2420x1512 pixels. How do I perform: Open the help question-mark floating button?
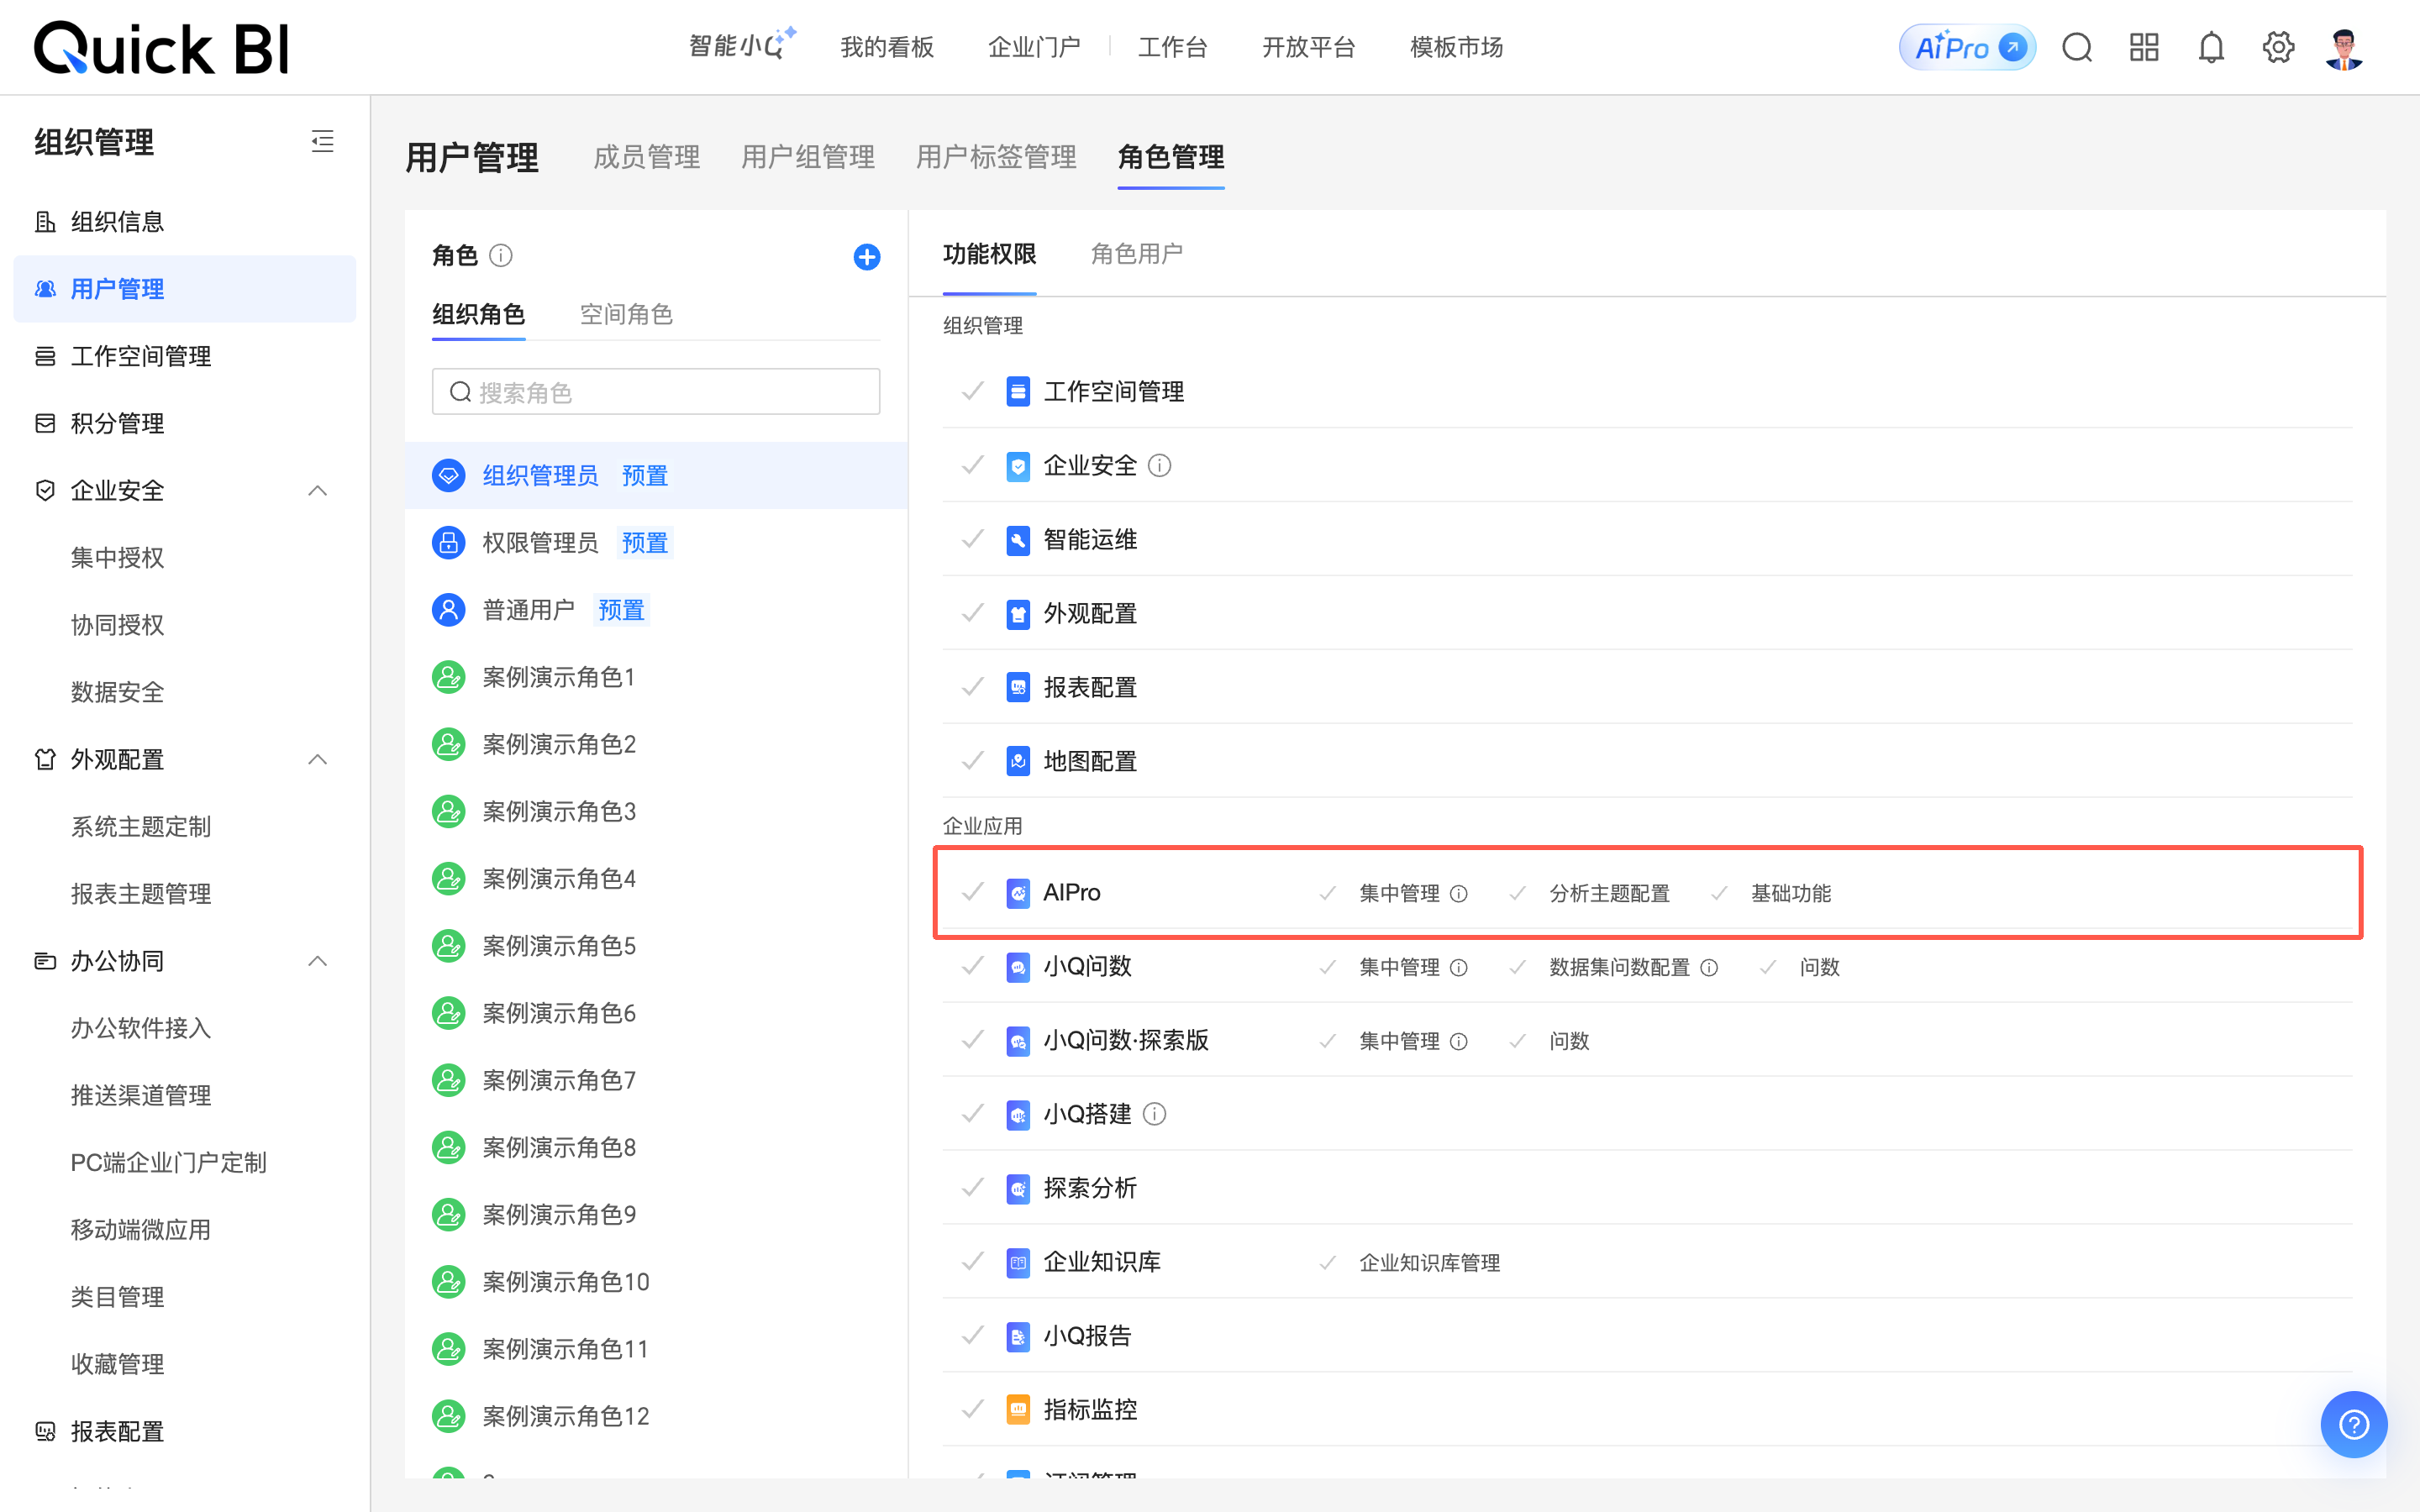coord(2354,1424)
